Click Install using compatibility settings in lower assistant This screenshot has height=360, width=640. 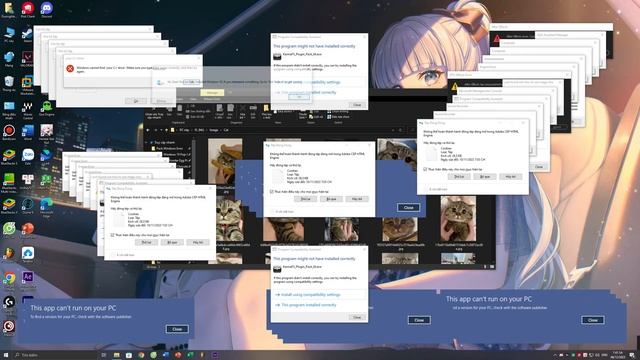click(x=310, y=294)
